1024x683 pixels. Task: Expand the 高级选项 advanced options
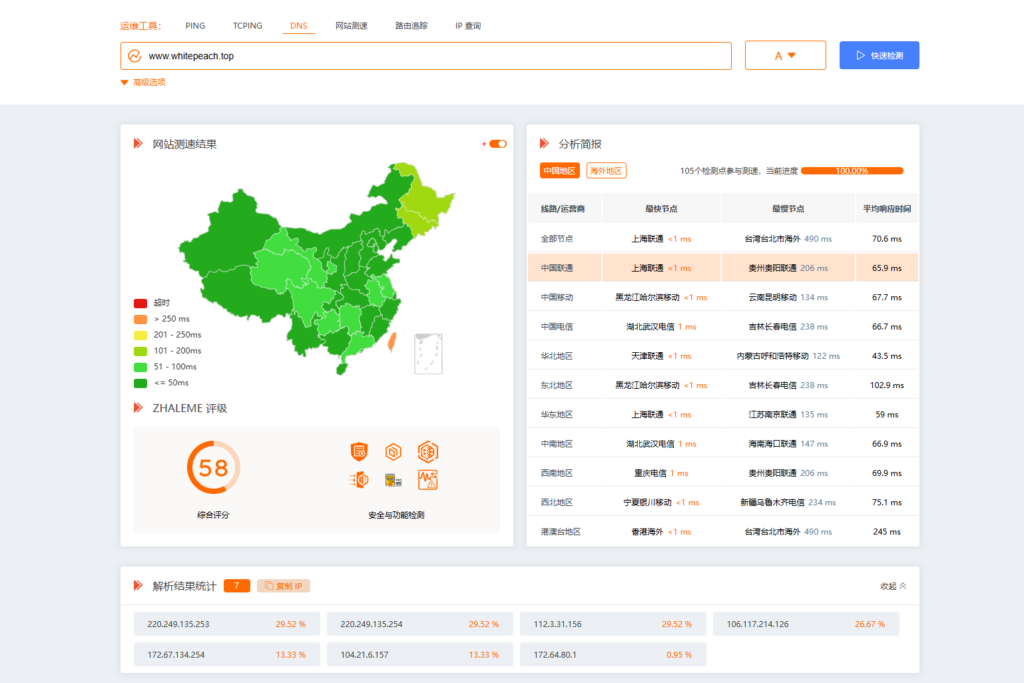[x=143, y=82]
